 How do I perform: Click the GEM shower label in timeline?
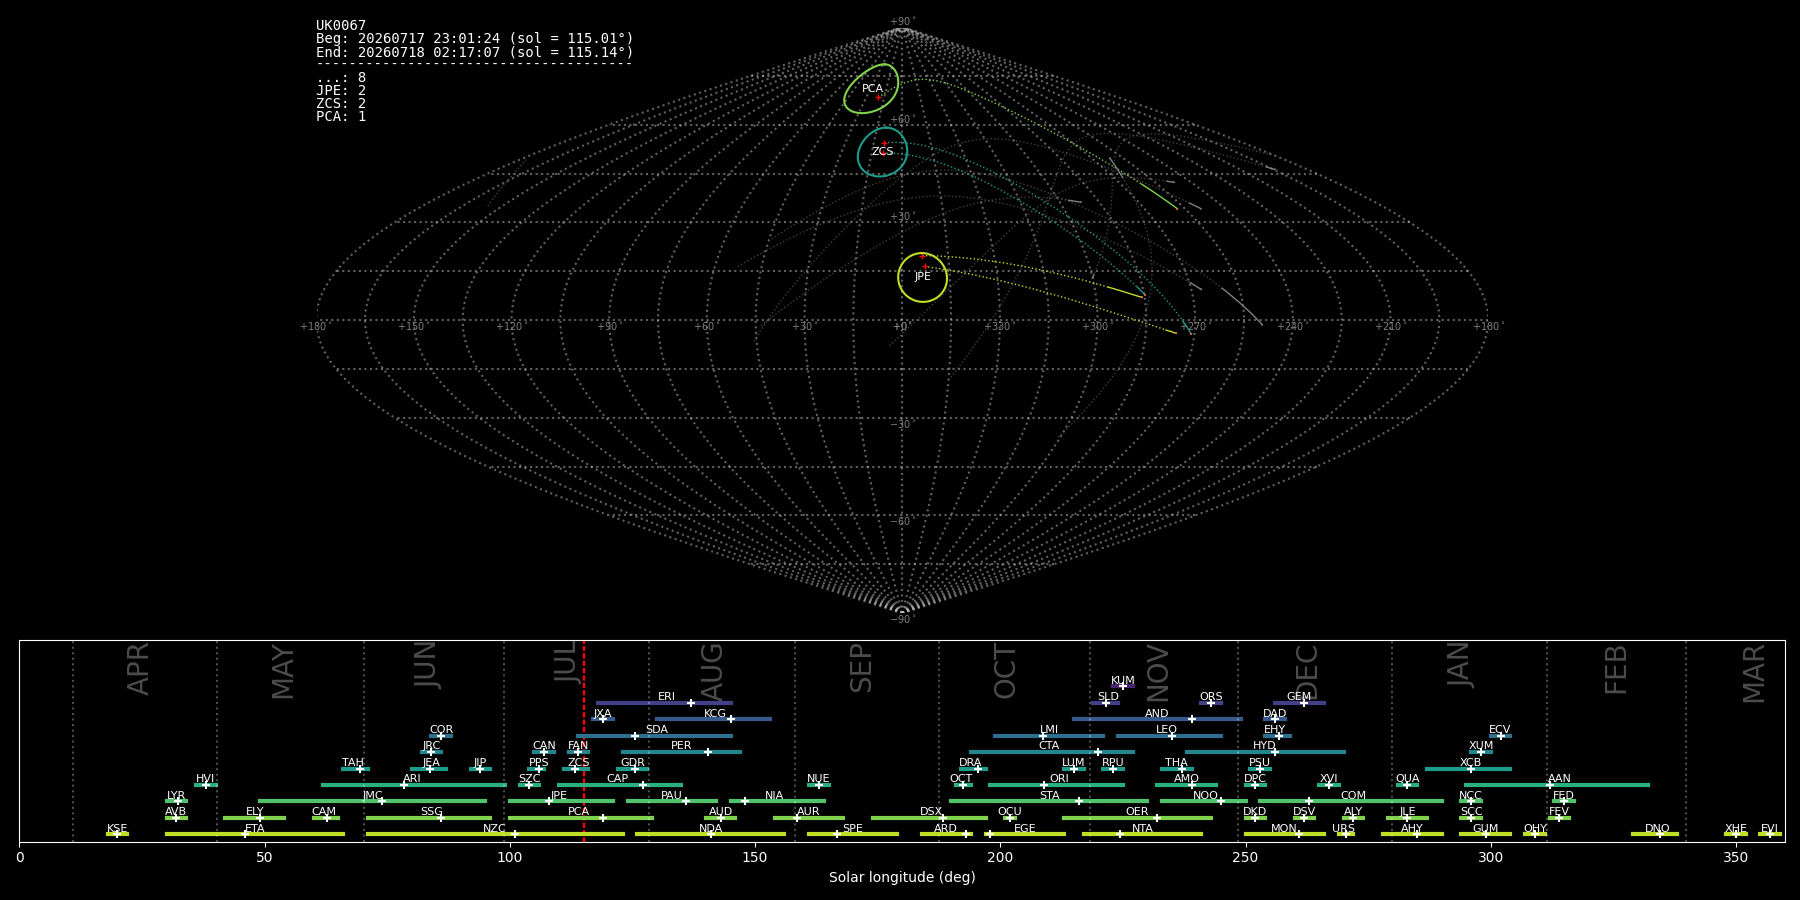[1299, 697]
